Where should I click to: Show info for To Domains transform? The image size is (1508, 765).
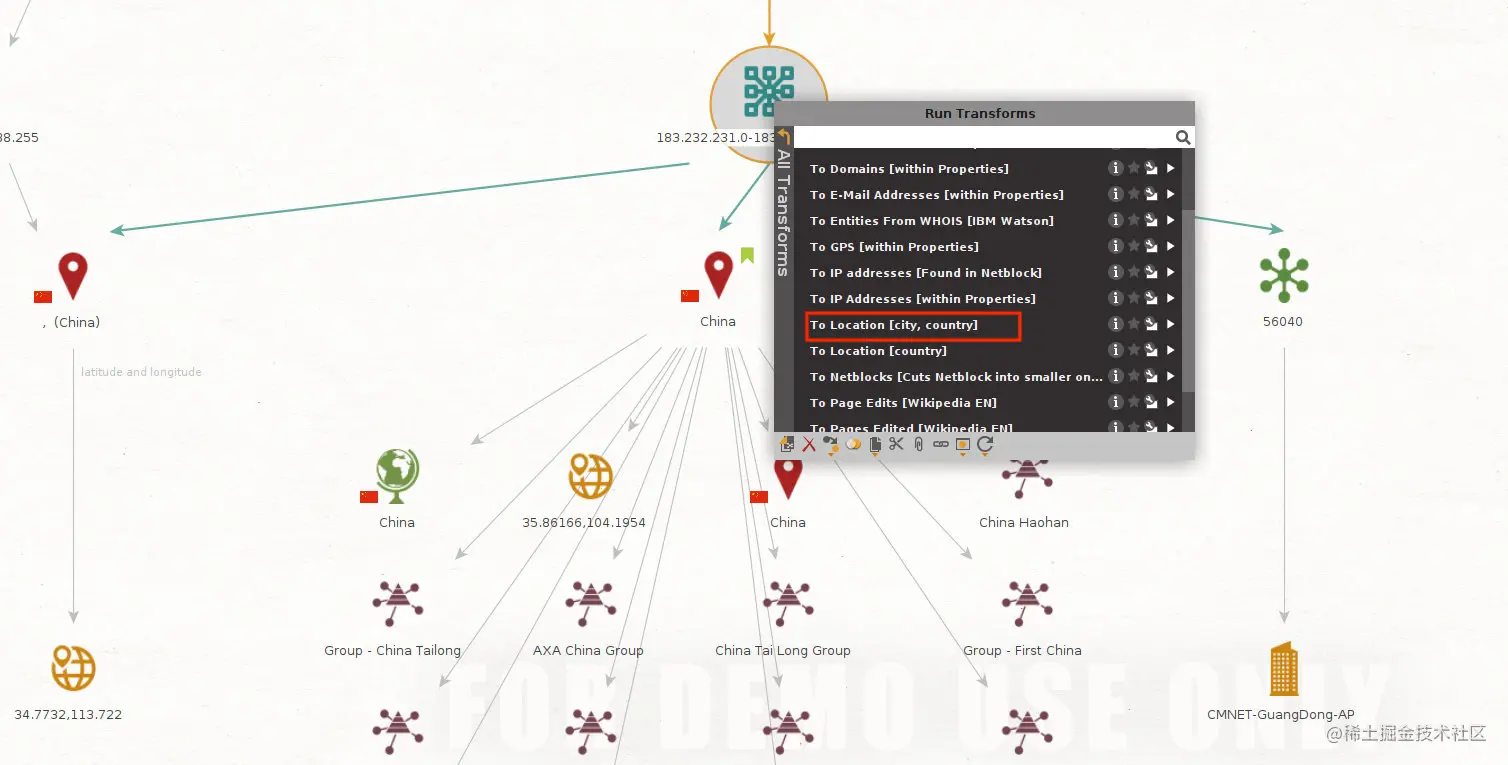point(1116,168)
